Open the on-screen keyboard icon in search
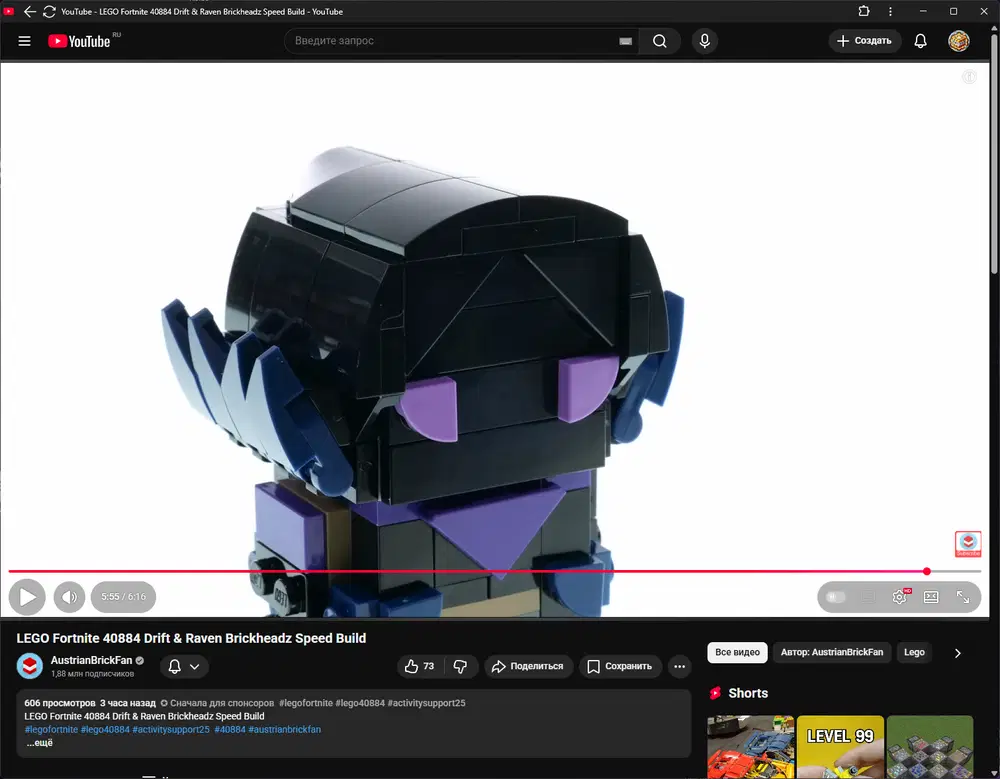Viewport: 1000px width, 779px height. [x=625, y=41]
